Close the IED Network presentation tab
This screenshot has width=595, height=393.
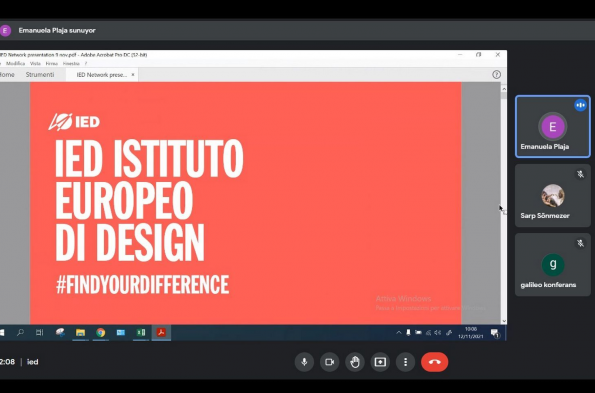point(133,75)
